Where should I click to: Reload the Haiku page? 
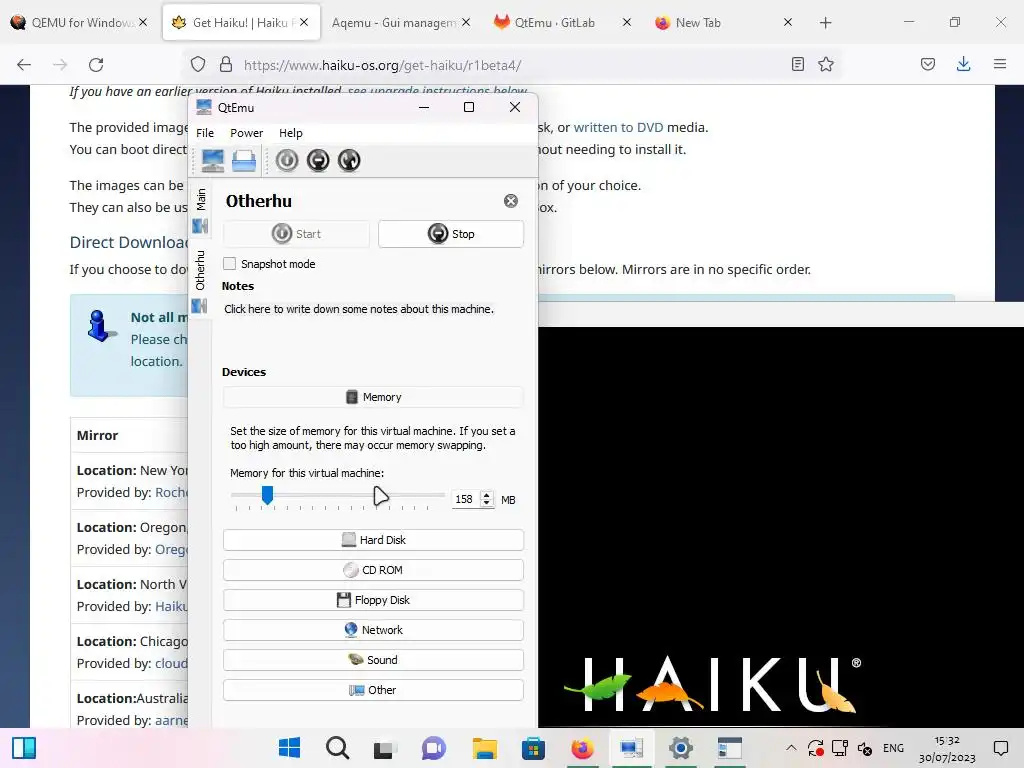click(96, 65)
